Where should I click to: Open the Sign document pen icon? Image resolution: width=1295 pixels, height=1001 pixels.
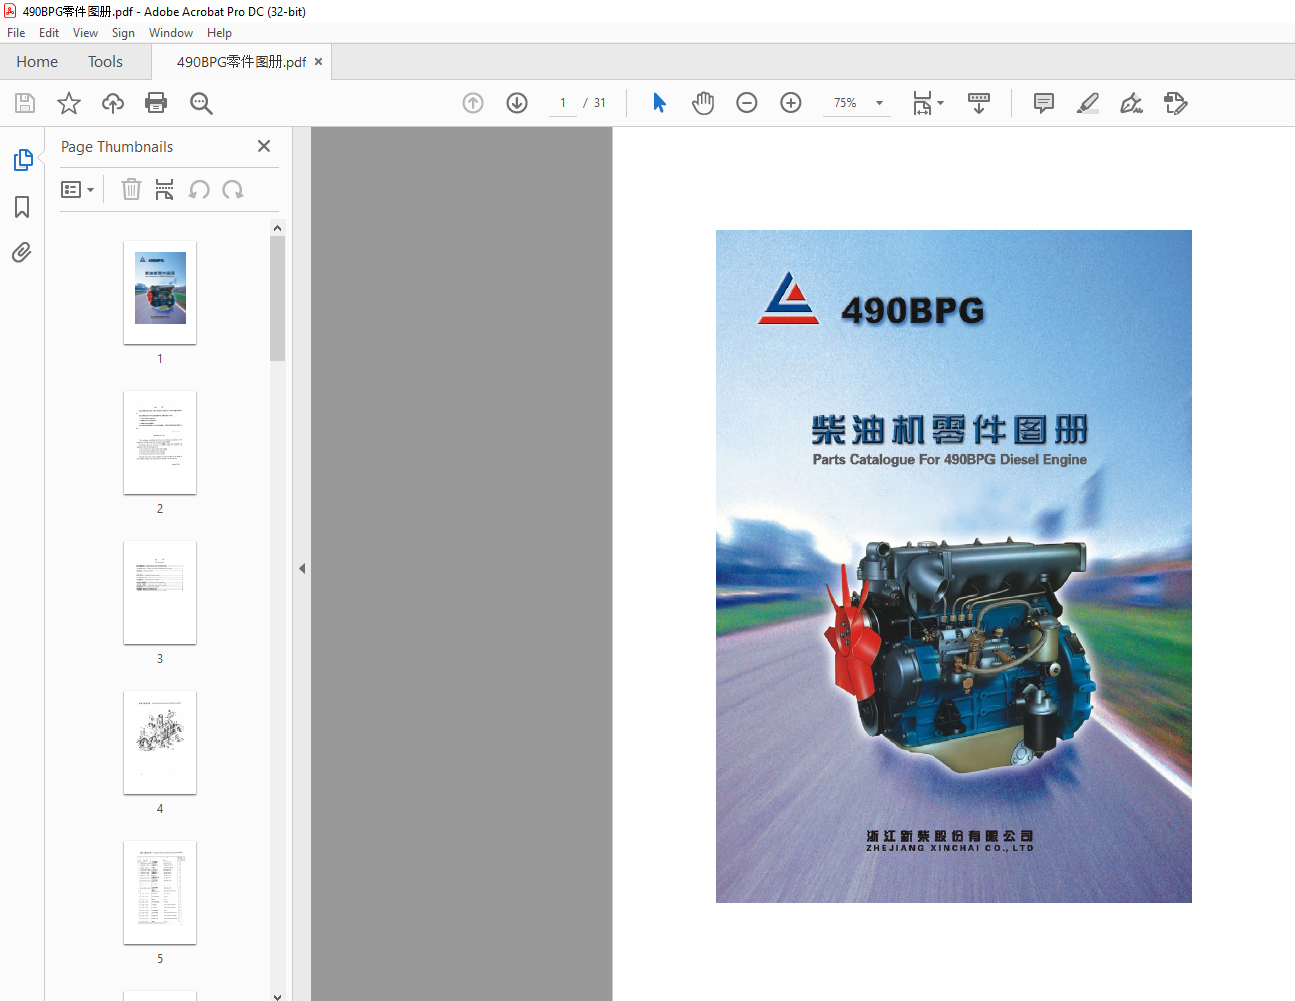(x=1132, y=103)
